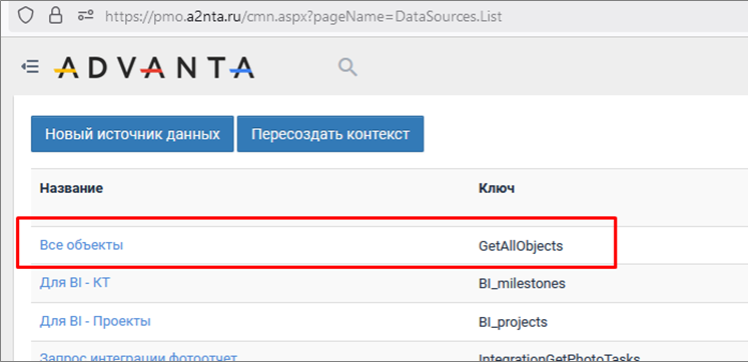The image size is (748, 362).
Task: Select the BI_projects key cell
Action: click(x=513, y=322)
